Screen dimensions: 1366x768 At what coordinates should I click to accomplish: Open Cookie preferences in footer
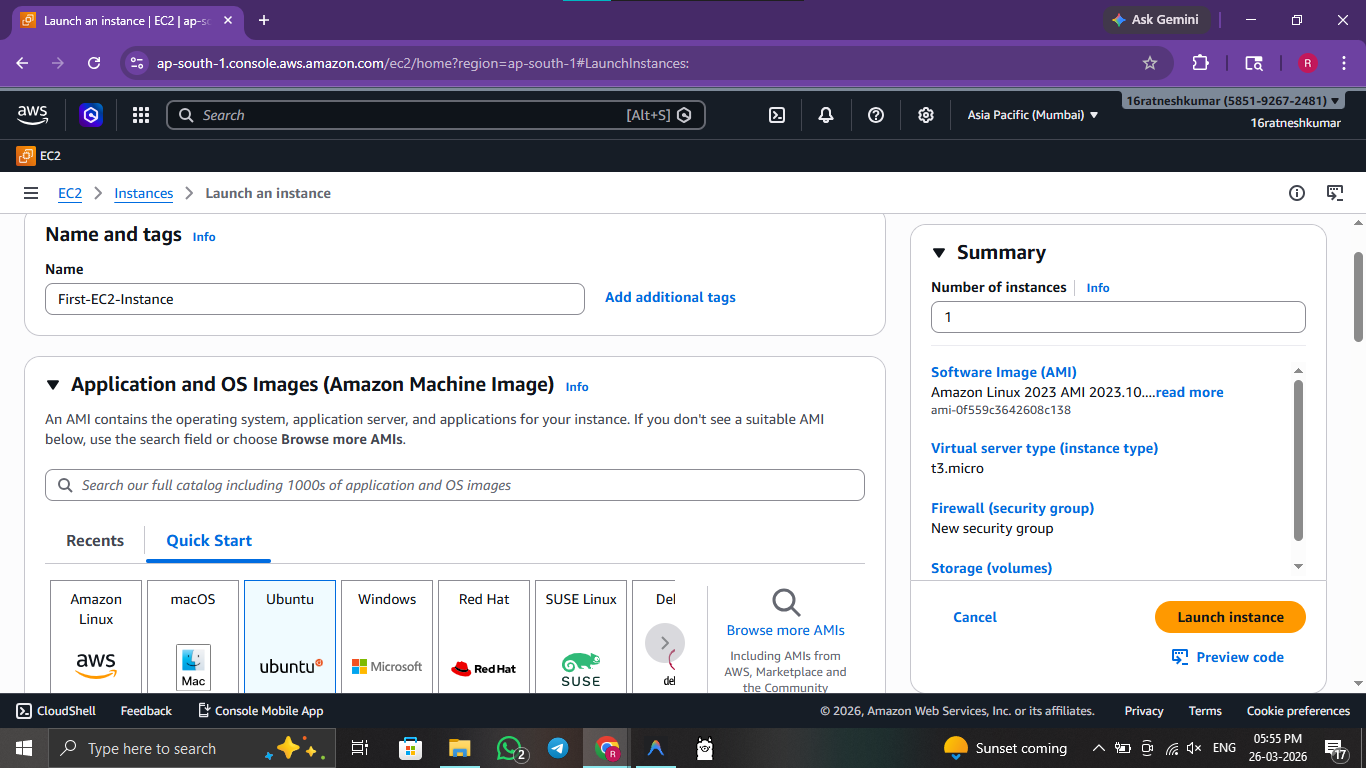pyautogui.click(x=1298, y=711)
